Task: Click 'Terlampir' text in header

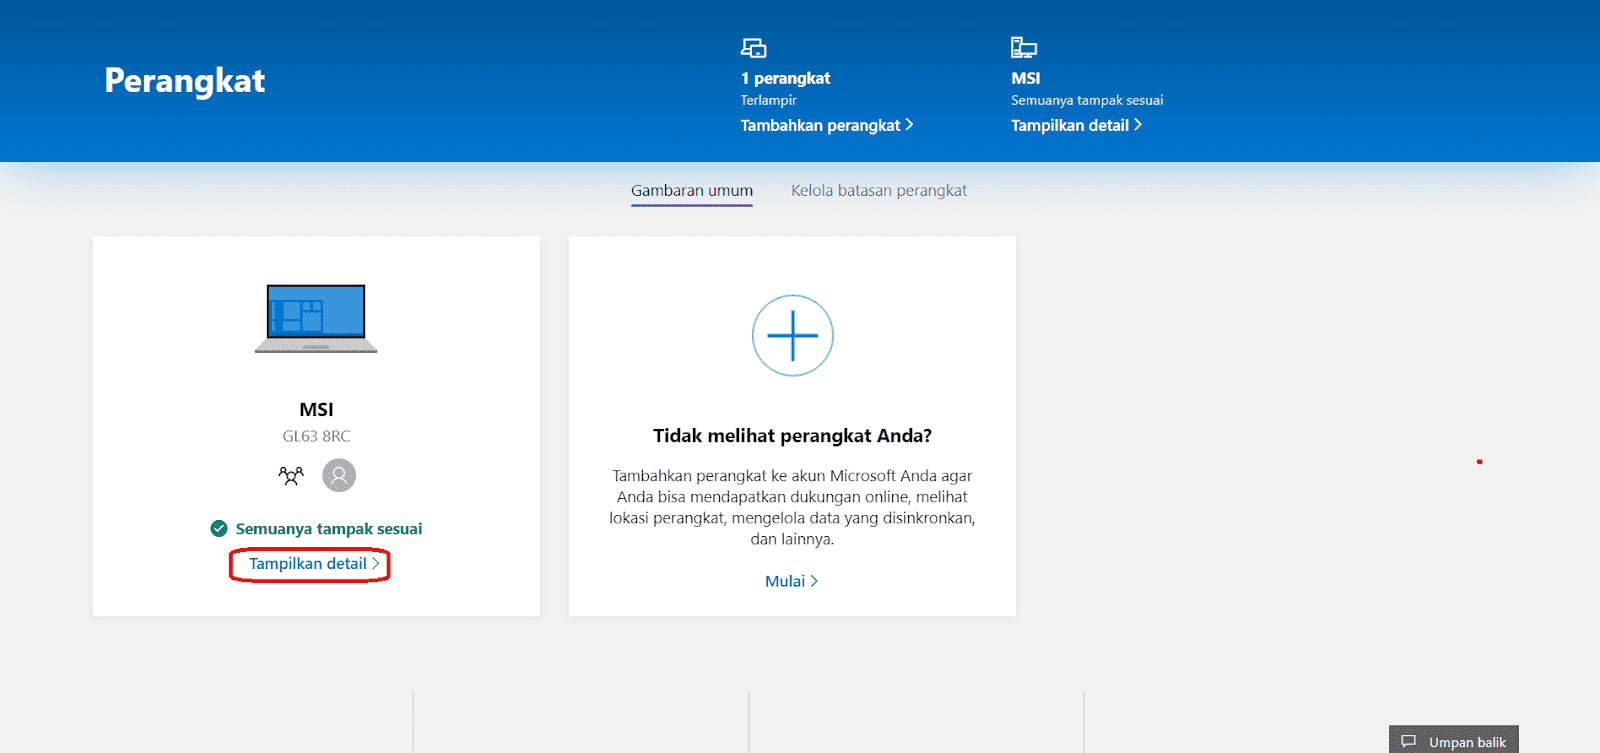Action: click(x=768, y=100)
